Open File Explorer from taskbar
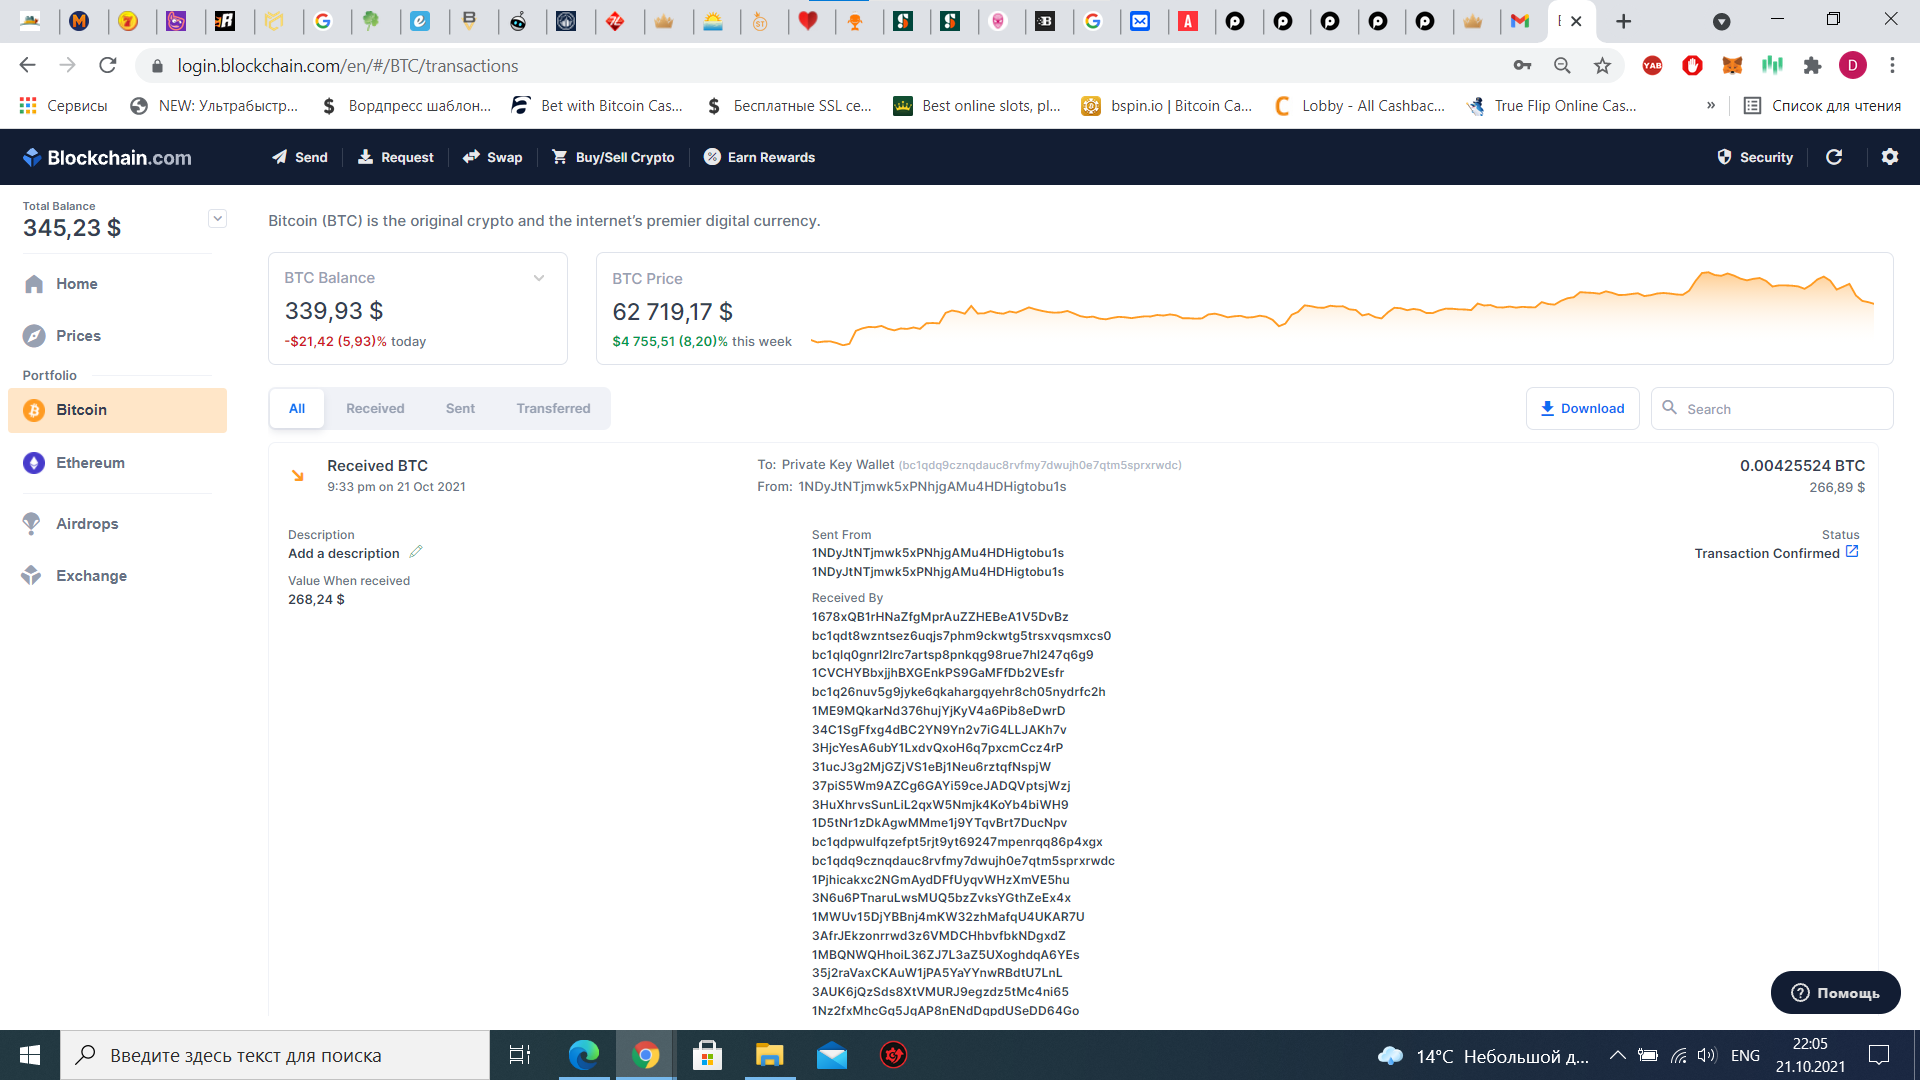Screen dimensions: 1920x1080 point(769,1055)
